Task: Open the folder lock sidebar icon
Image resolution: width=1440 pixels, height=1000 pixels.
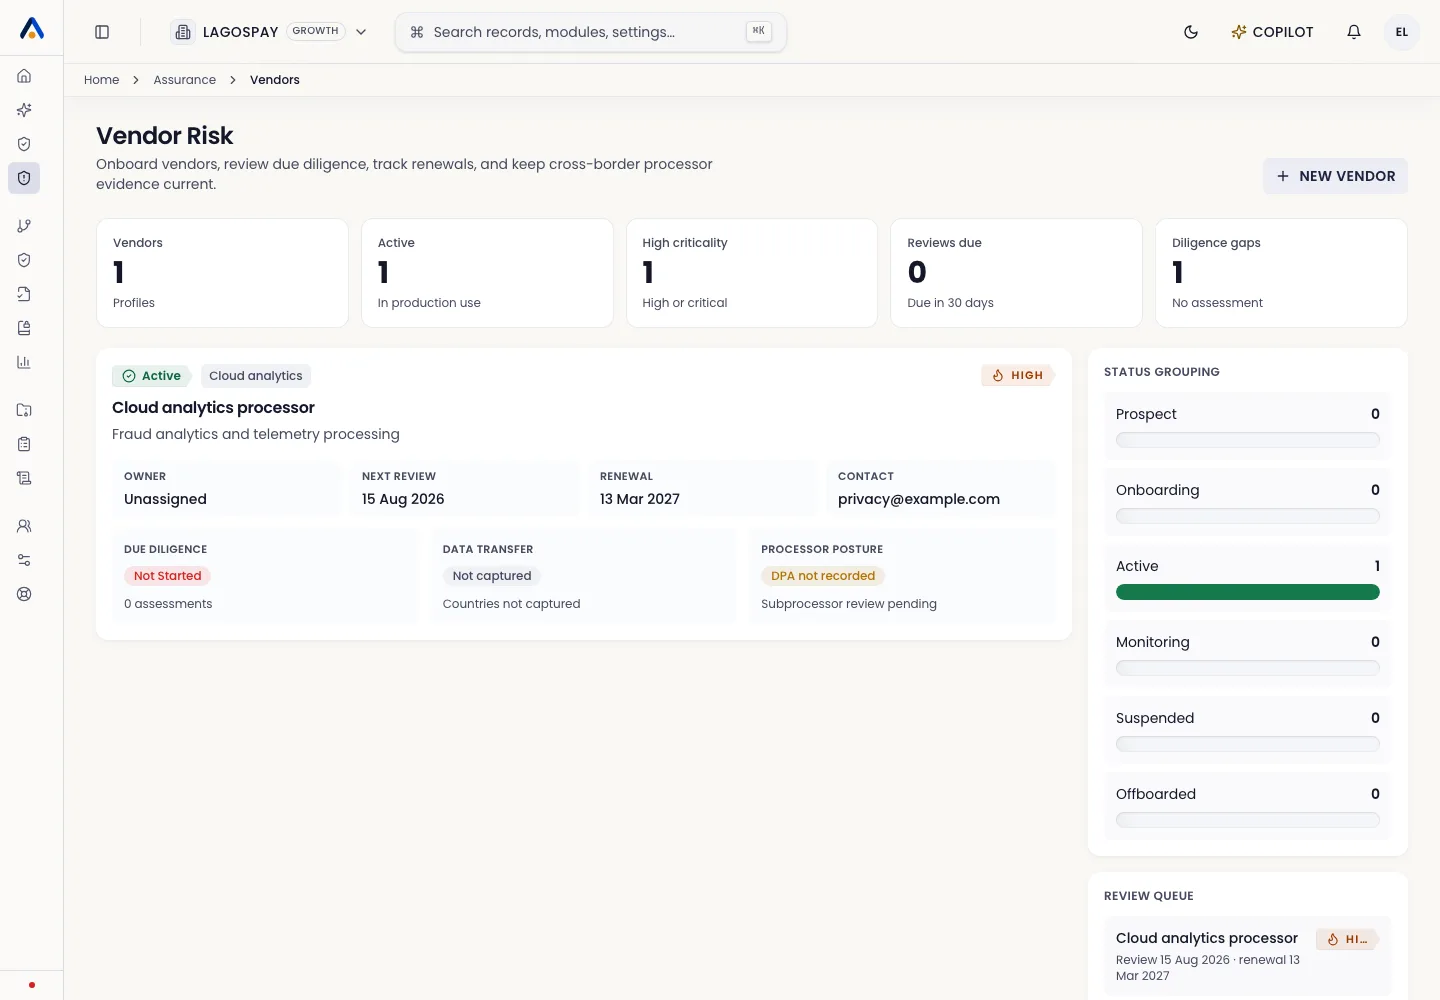Action: point(24,410)
